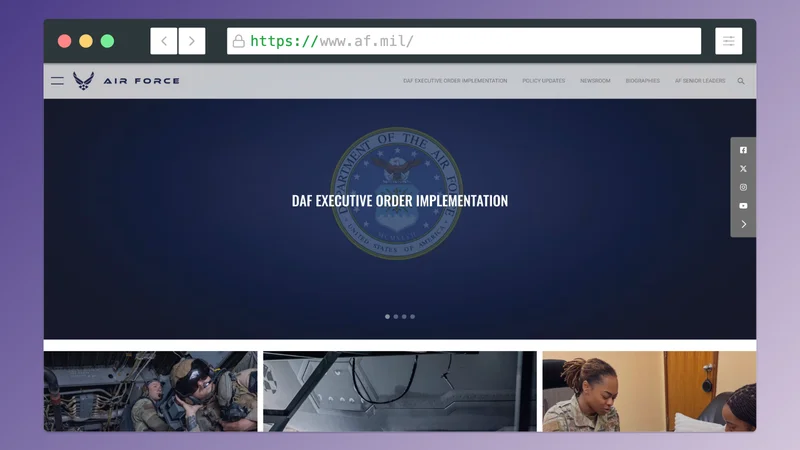Open the browser menu button right of address bar
The image size is (800, 450).
(728, 41)
